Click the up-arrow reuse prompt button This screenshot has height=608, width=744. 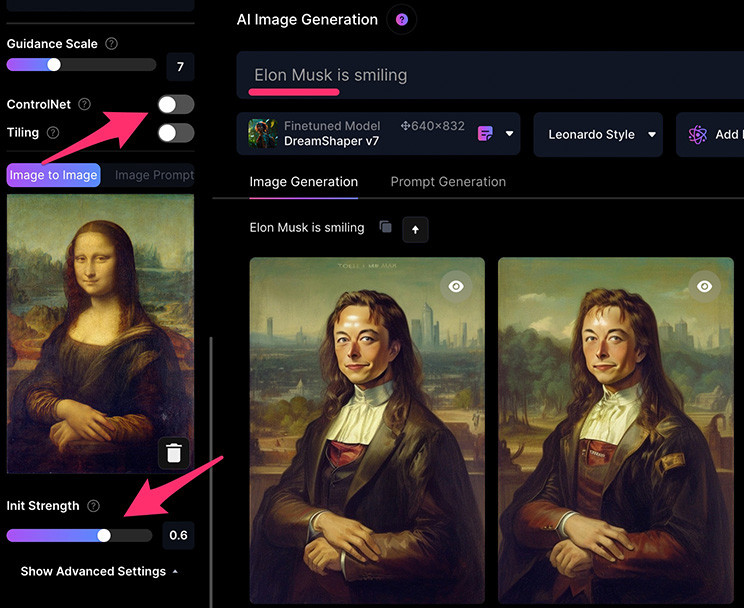tap(415, 230)
